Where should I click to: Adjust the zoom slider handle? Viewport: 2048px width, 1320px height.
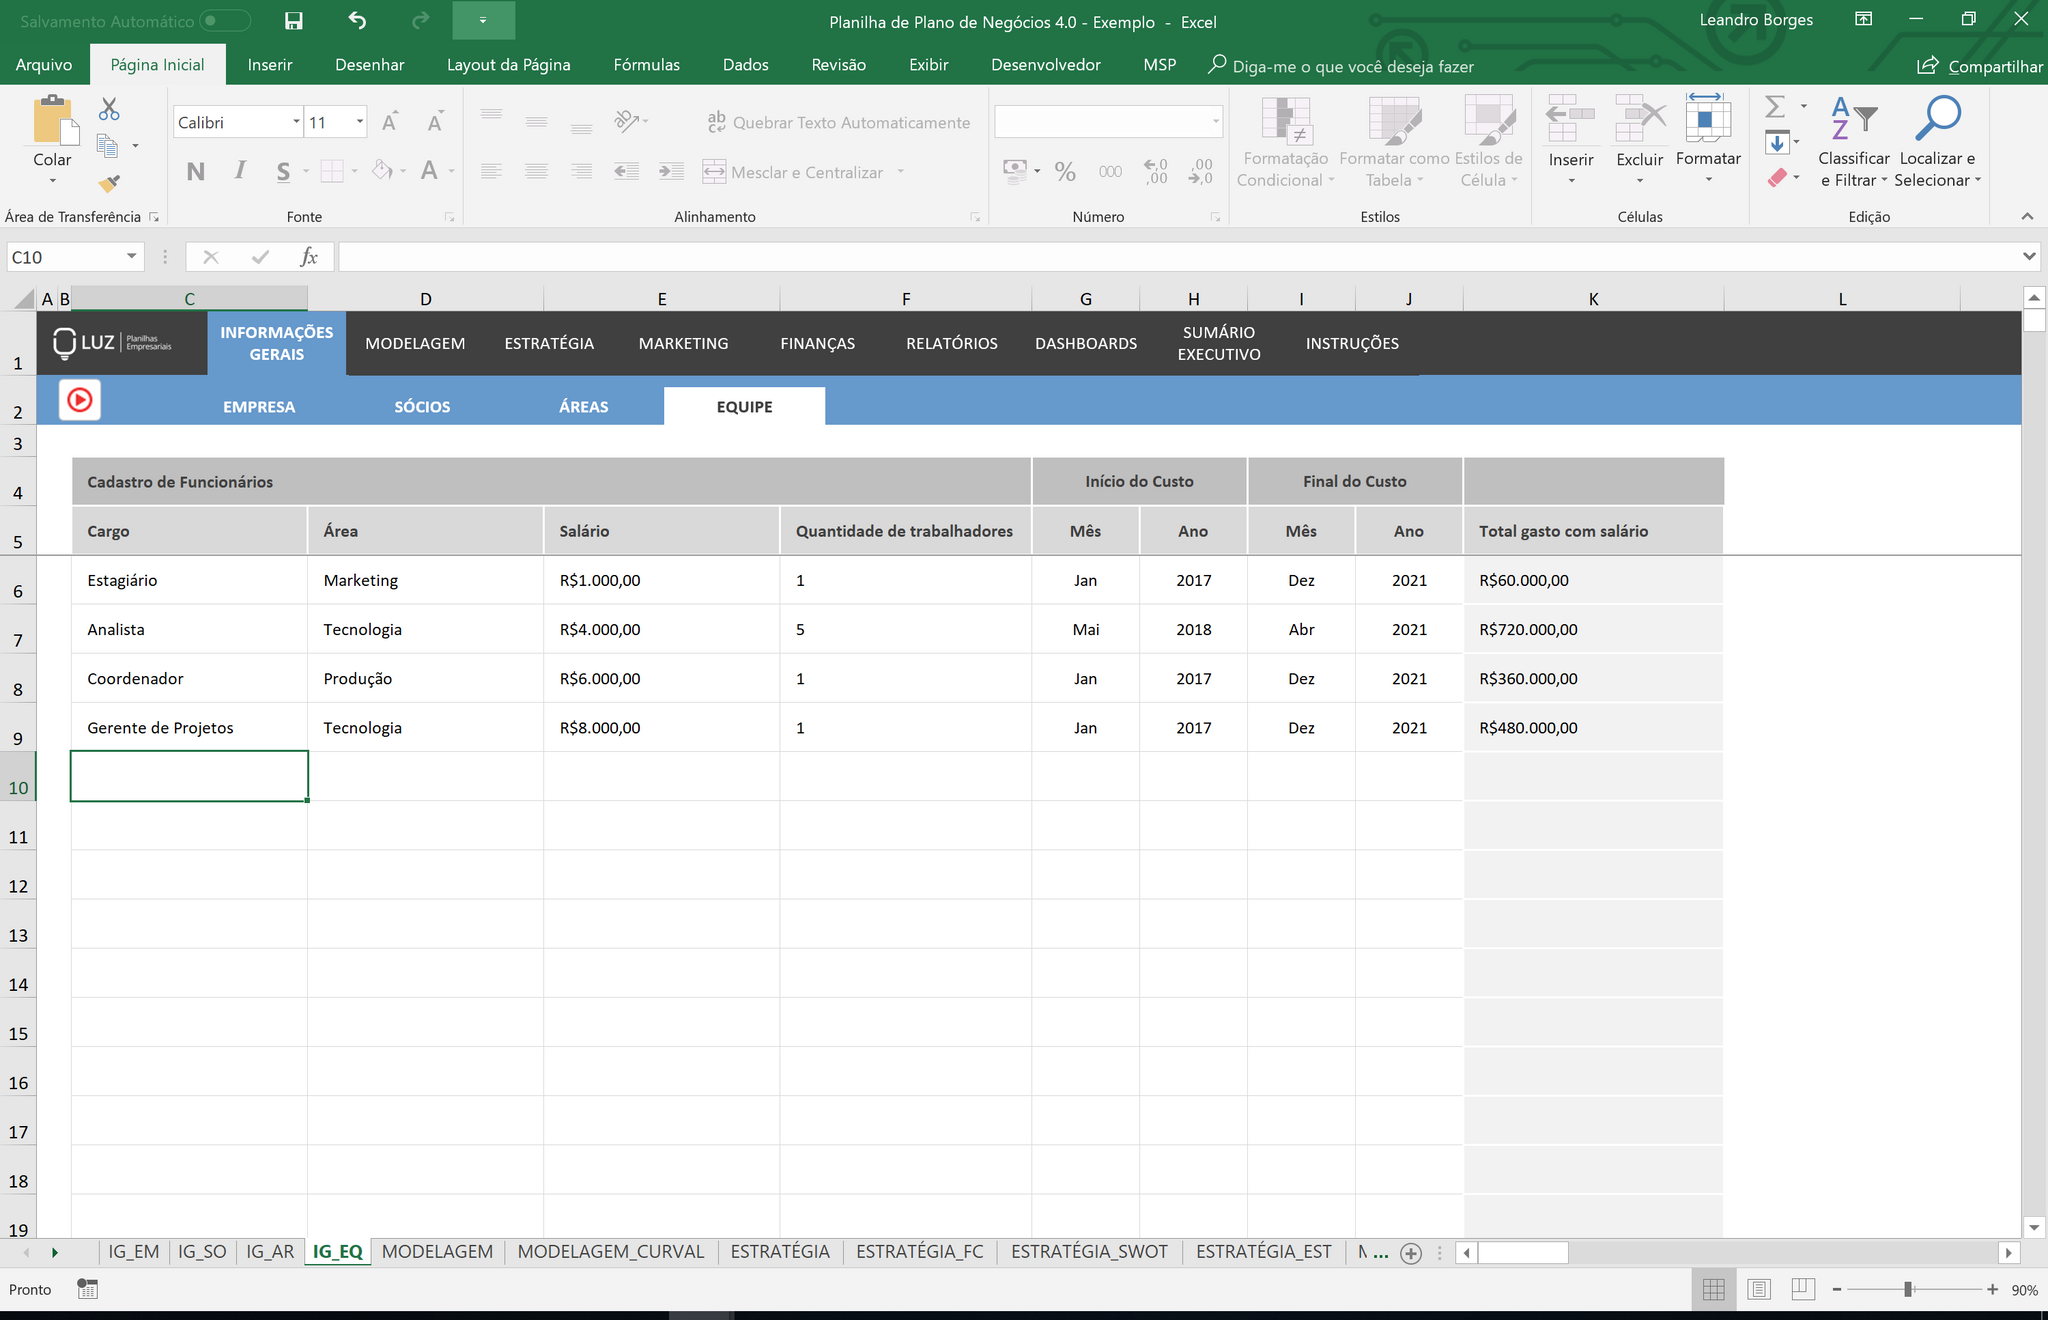(1908, 1290)
